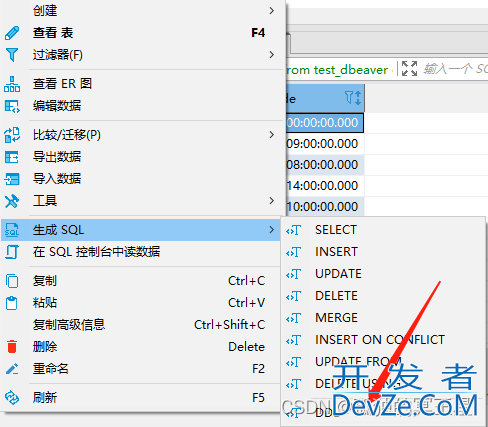Select 导入数据 menu entry

(x=142, y=179)
